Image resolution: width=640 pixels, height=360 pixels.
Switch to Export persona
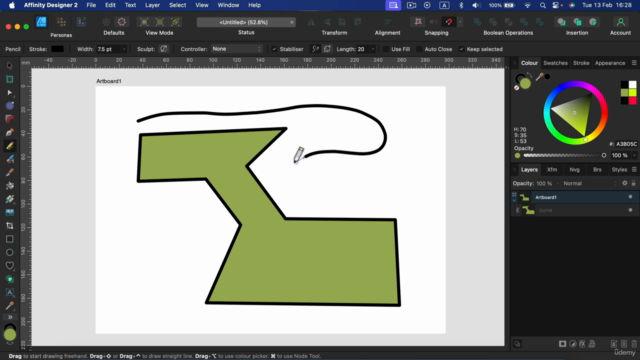[81, 22]
